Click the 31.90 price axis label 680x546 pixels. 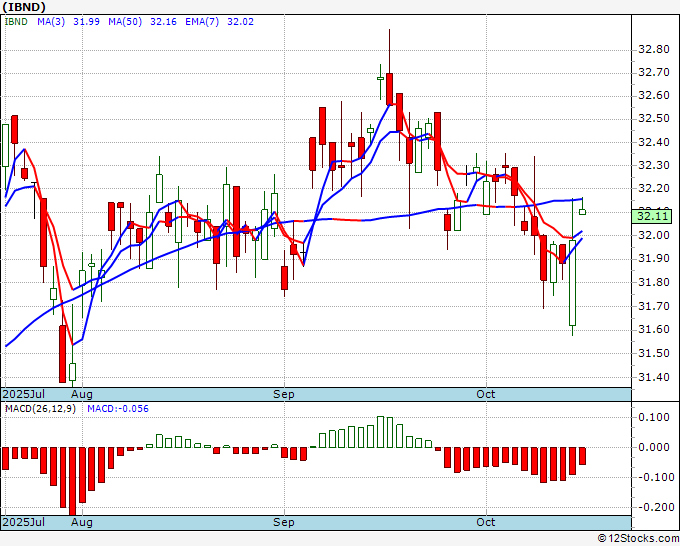tap(654, 258)
